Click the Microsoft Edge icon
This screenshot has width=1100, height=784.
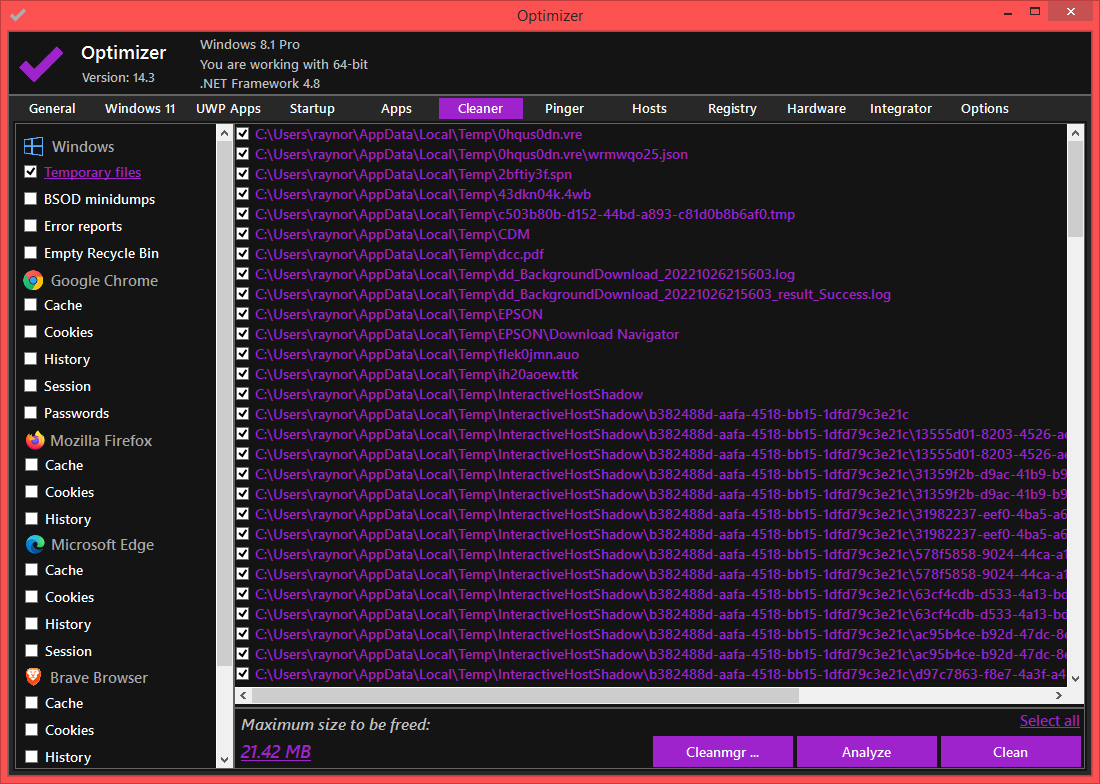[x=34, y=545]
